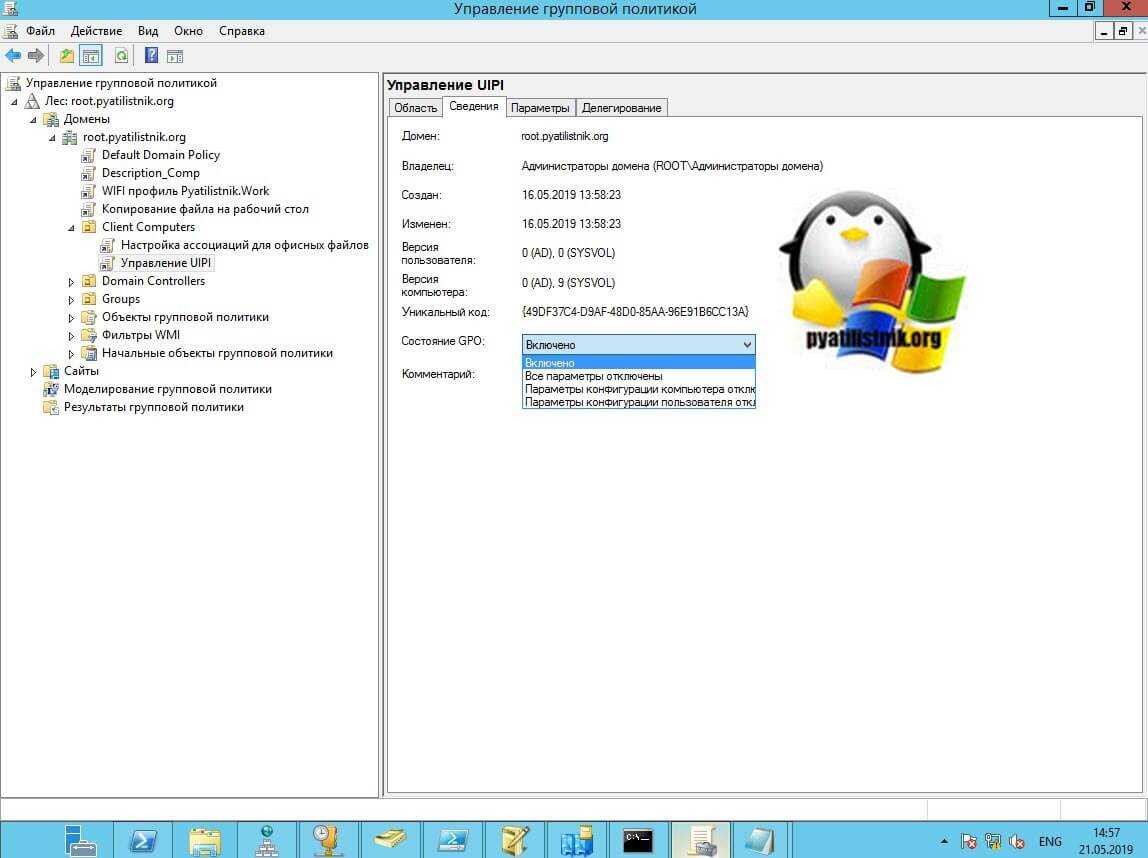Image resolution: width=1148 pixels, height=858 pixels.
Task: Click the Refresh toolbar icon
Action: (x=121, y=56)
